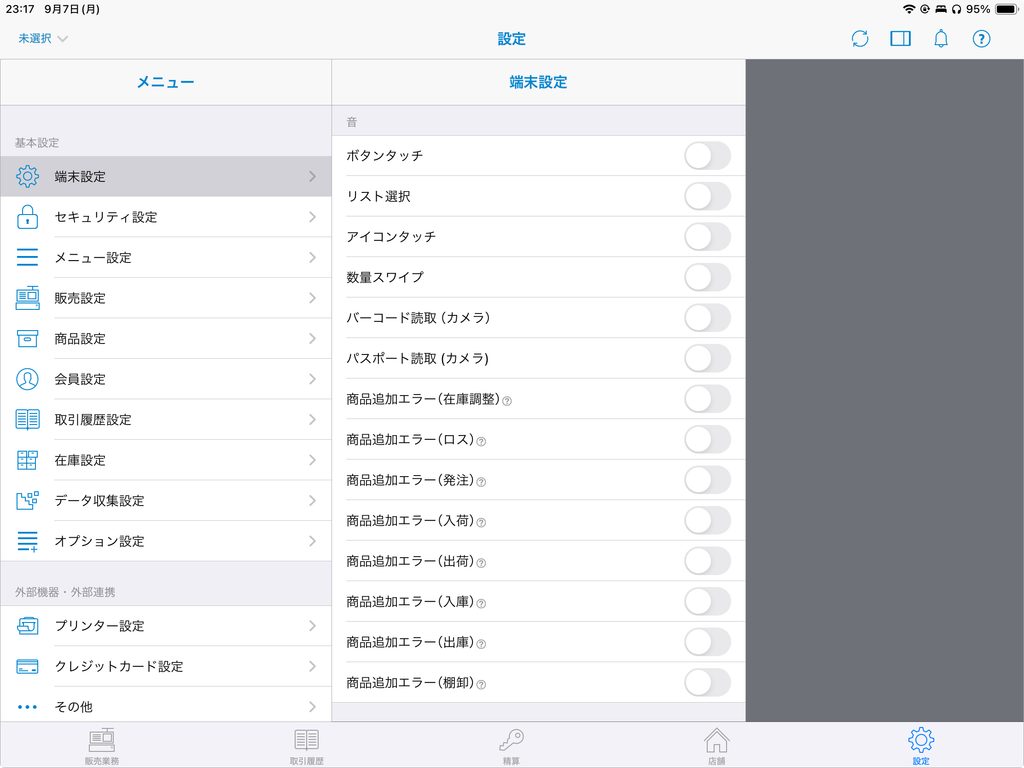
Task: Click help icon beside 商品追加エラー(出荷)
Action: 481,563
